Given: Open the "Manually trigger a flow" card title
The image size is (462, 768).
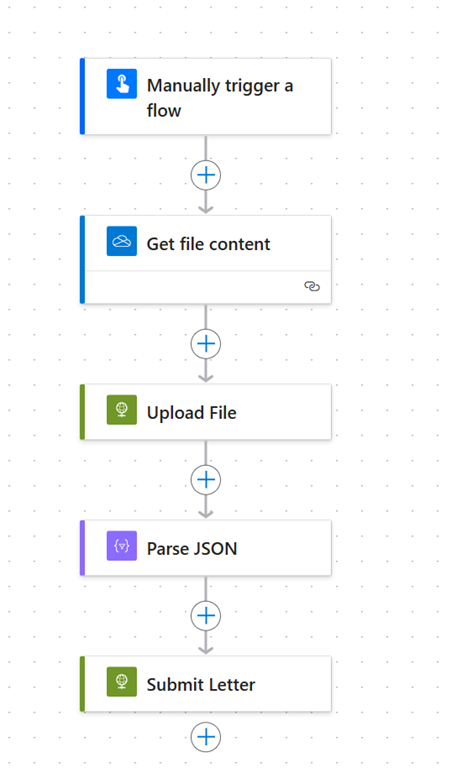Looking at the screenshot, I should [x=220, y=98].
